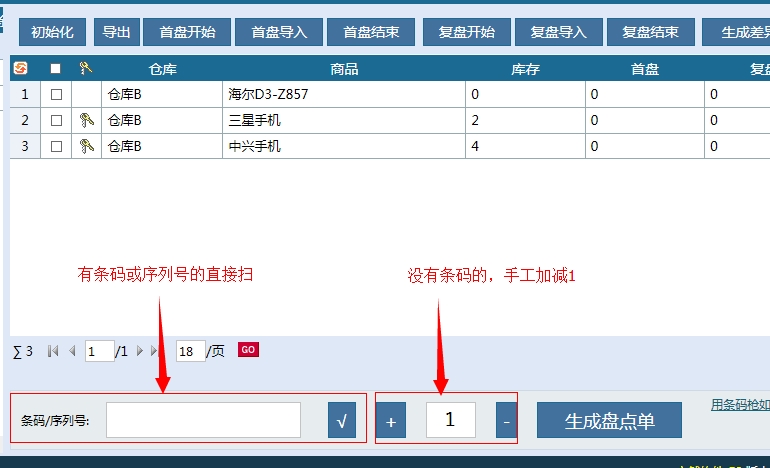Click the key icon in 三星手机 row

[86, 120]
